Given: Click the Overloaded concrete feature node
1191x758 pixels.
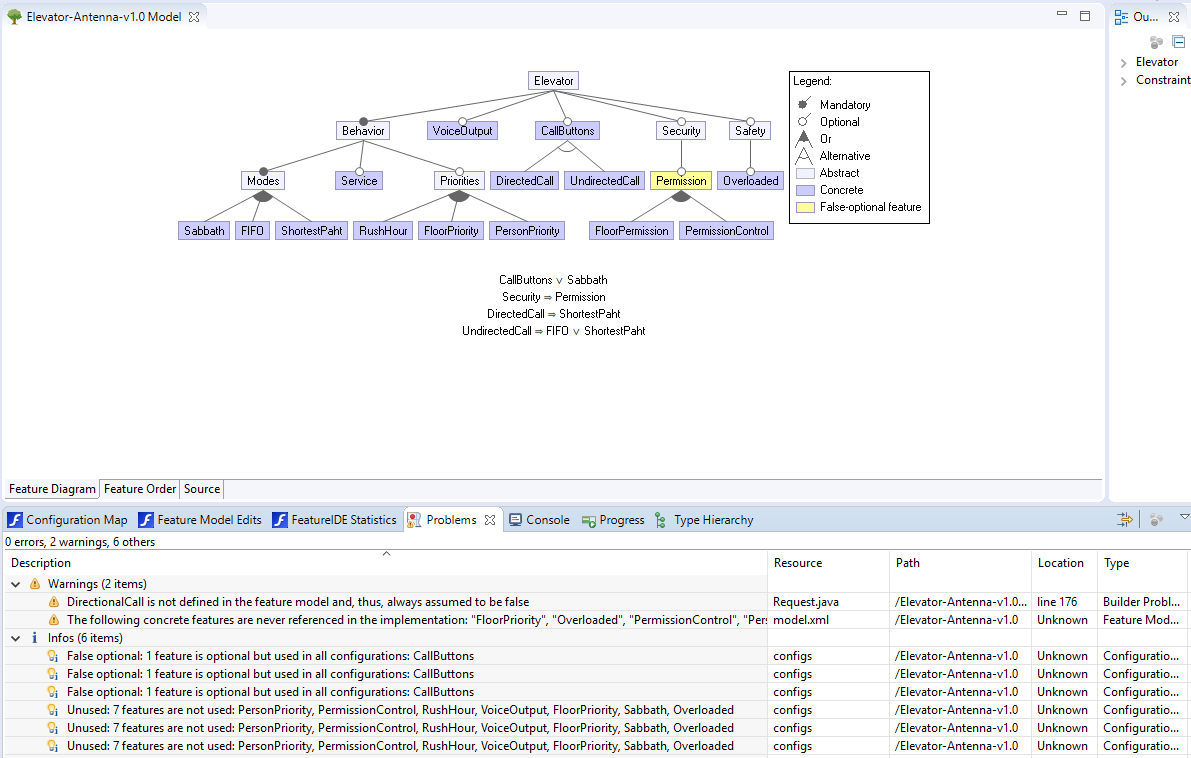Looking at the screenshot, I should click(x=750, y=180).
